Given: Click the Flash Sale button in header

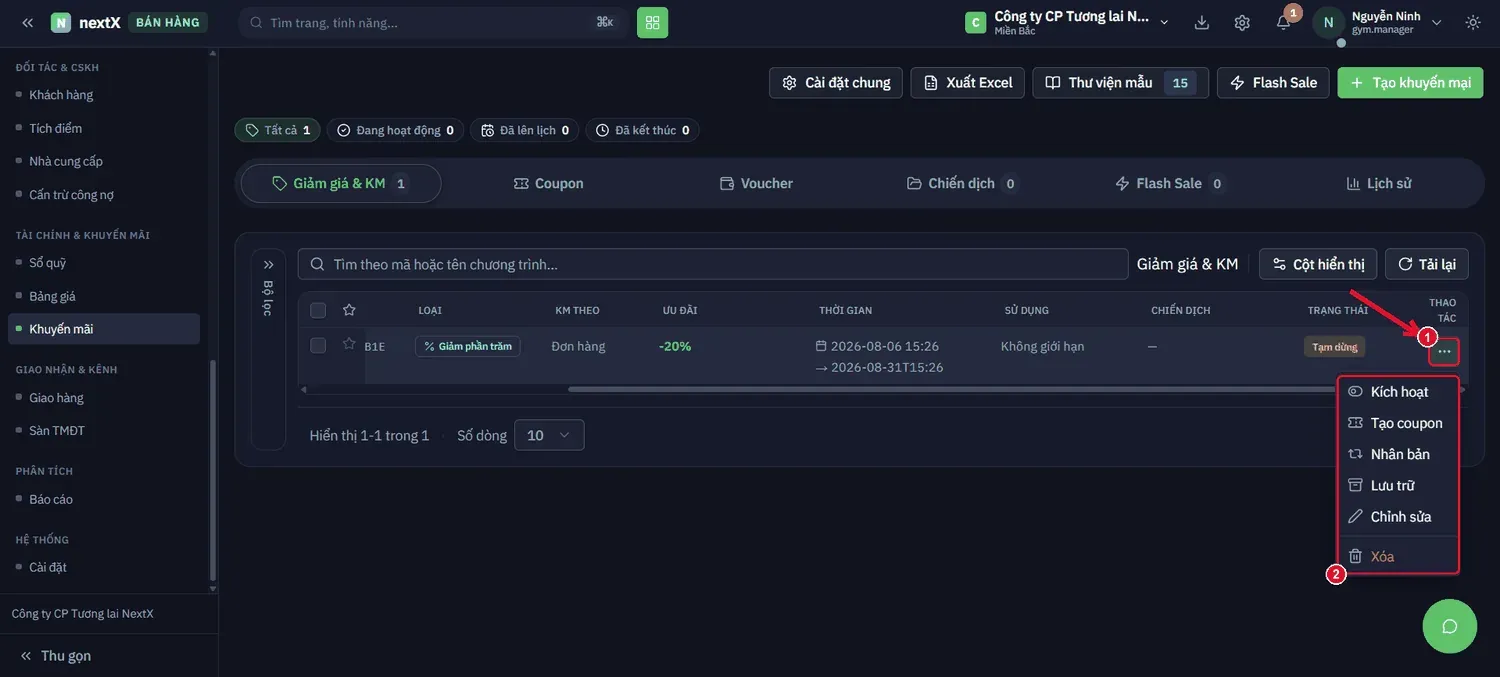Looking at the screenshot, I should pyautogui.click(x=1273, y=82).
